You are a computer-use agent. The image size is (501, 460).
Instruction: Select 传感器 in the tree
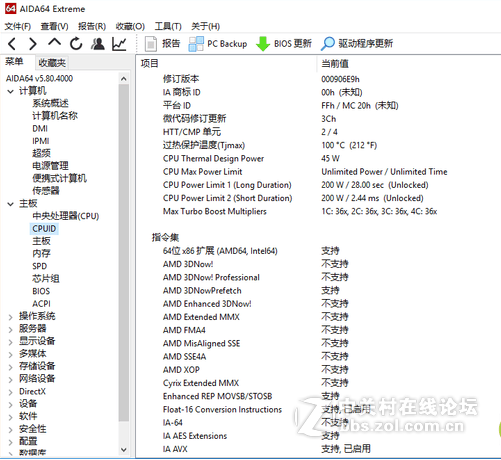click(x=46, y=191)
